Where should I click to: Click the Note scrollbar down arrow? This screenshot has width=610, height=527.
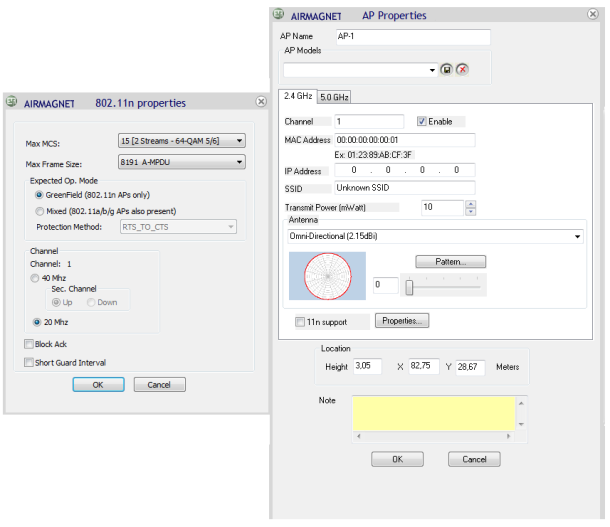(x=521, y=424)
